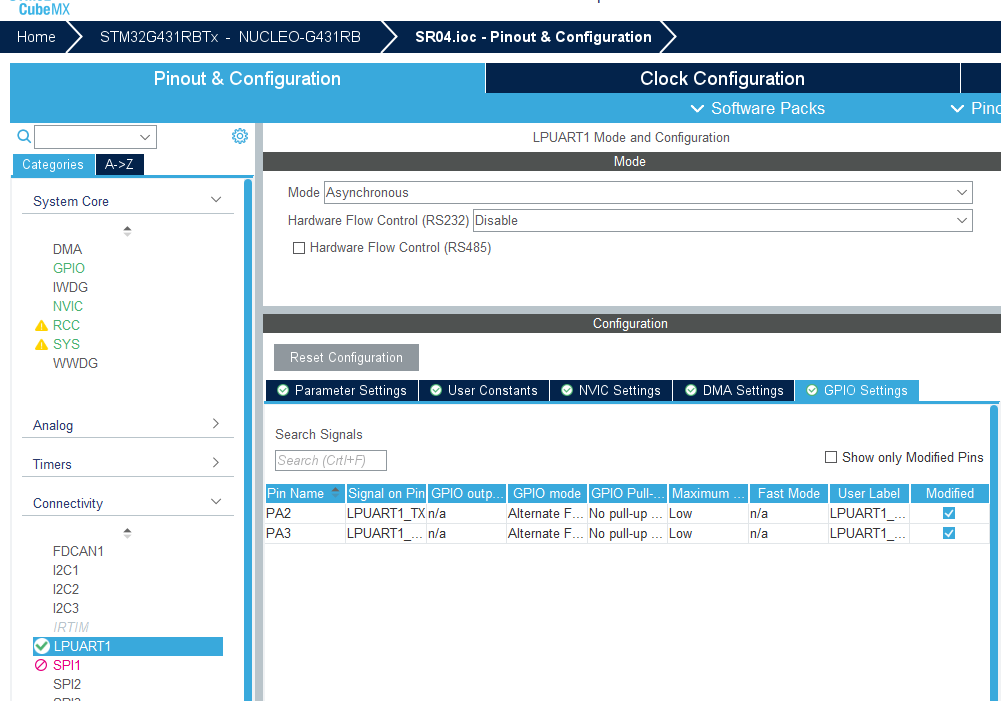Click the PA2 pin name cell
Screen dimensions: 1001x701
pos(305,513)
